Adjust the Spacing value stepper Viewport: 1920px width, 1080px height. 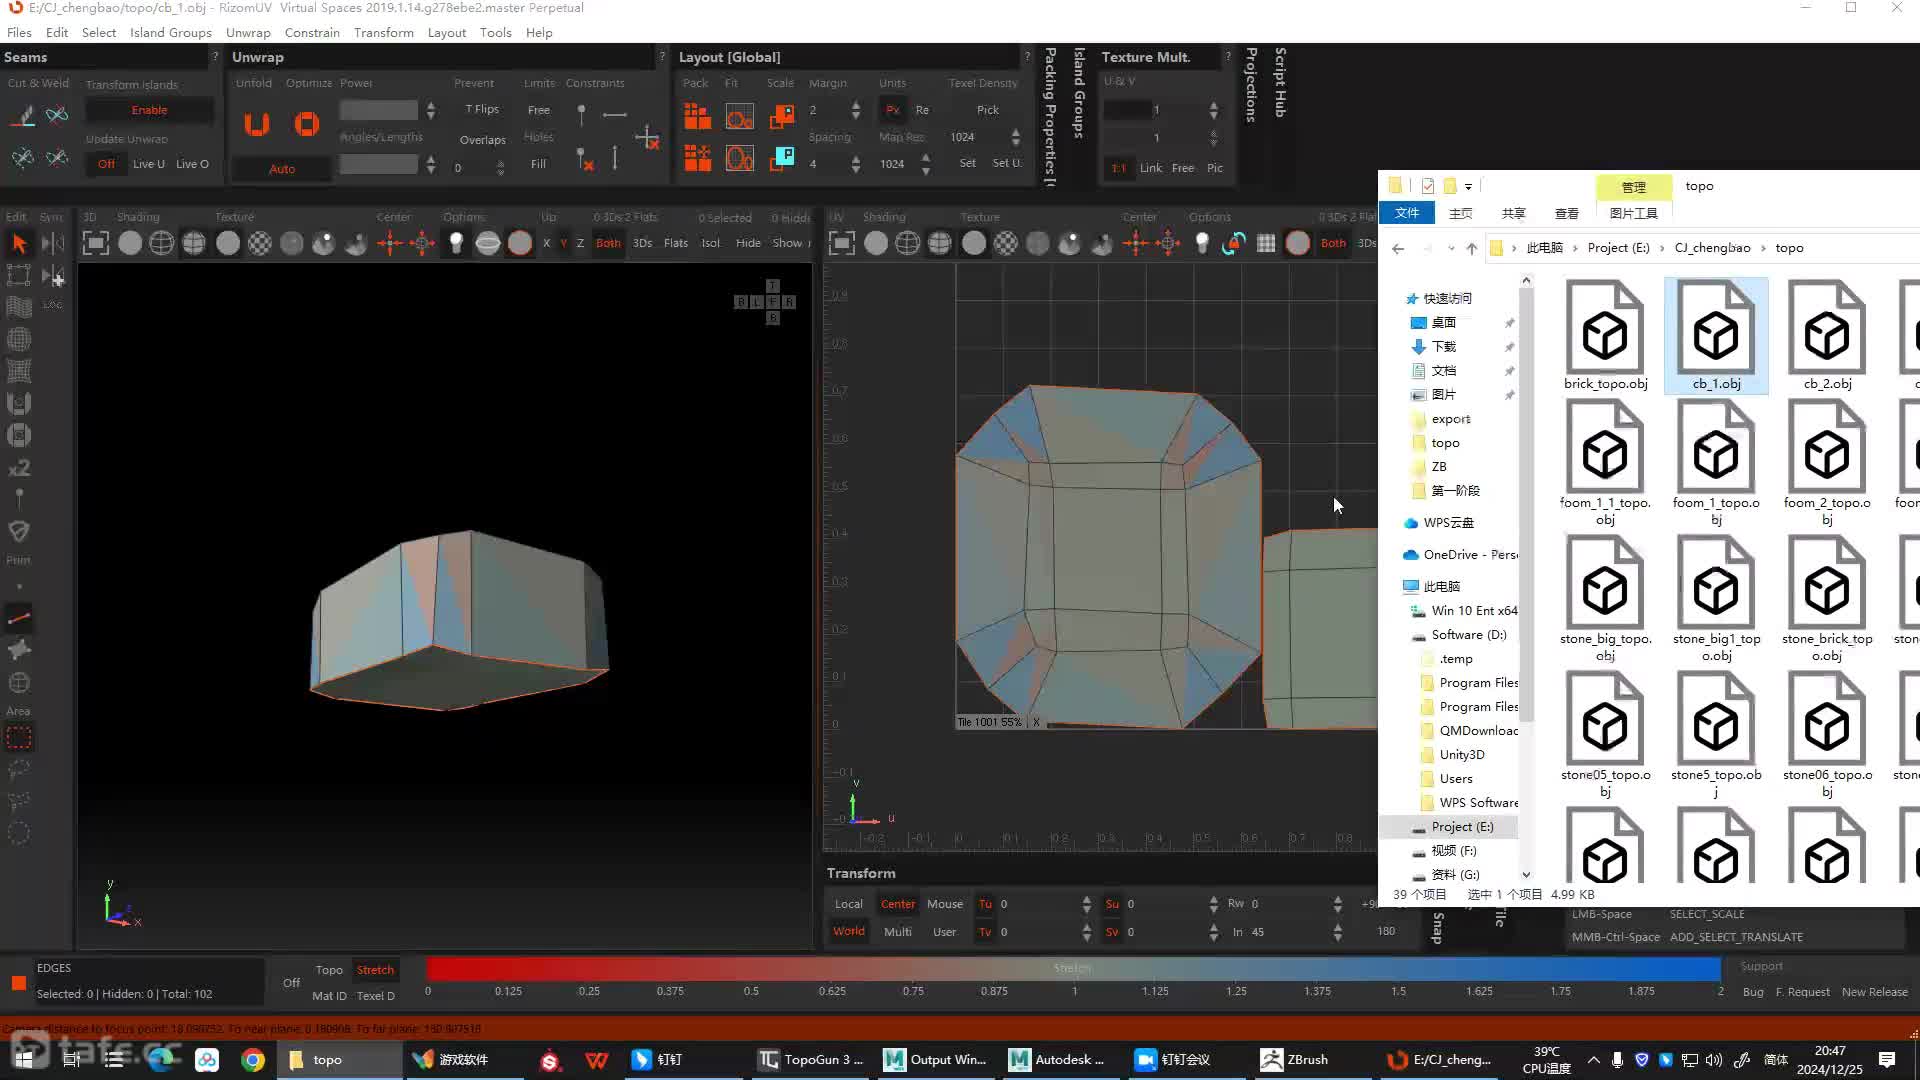[x=855, y=164]
